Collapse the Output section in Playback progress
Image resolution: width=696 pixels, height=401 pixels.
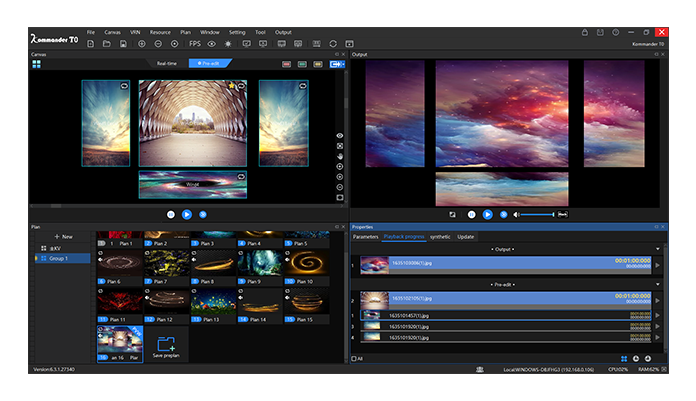pos(657,248)
